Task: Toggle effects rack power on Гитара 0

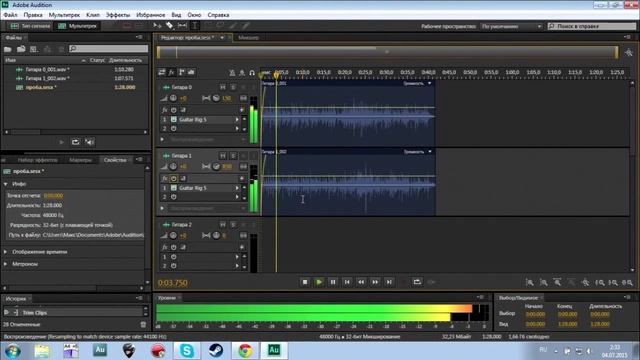Action: point(174,110)
